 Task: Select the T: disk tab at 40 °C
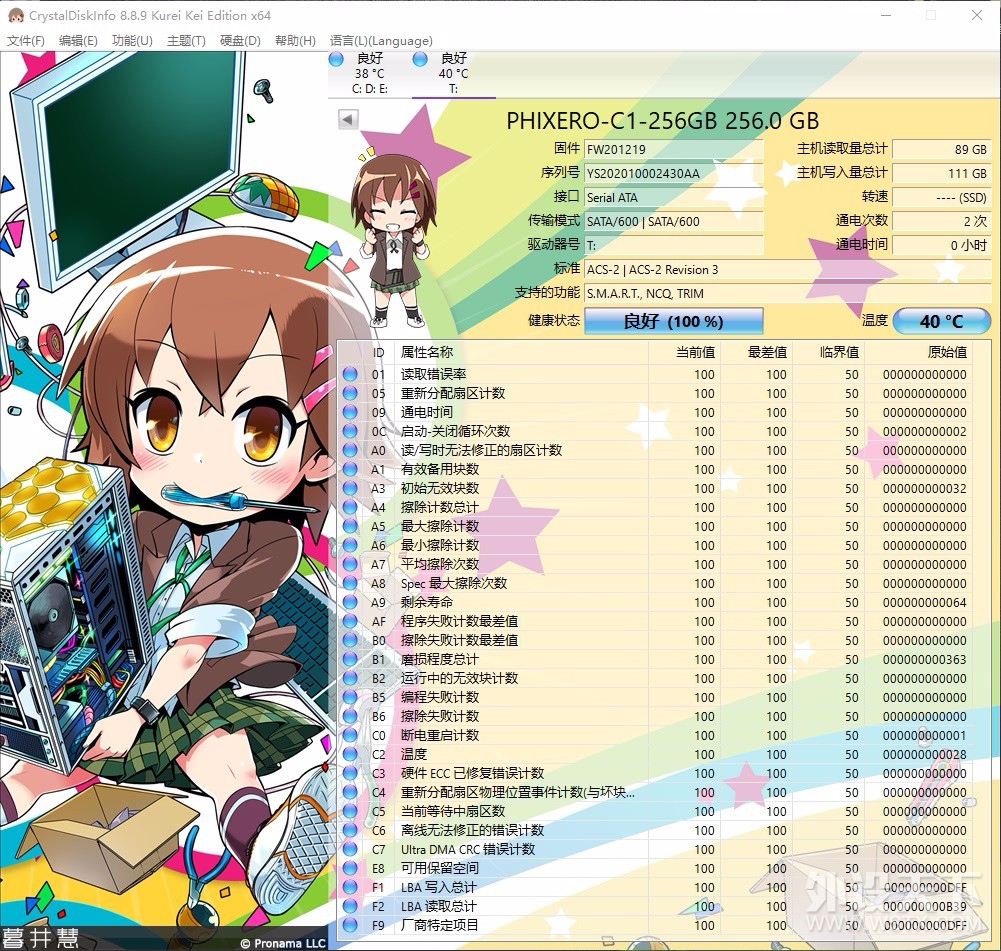pyautogui.click(x=453, y=73)
